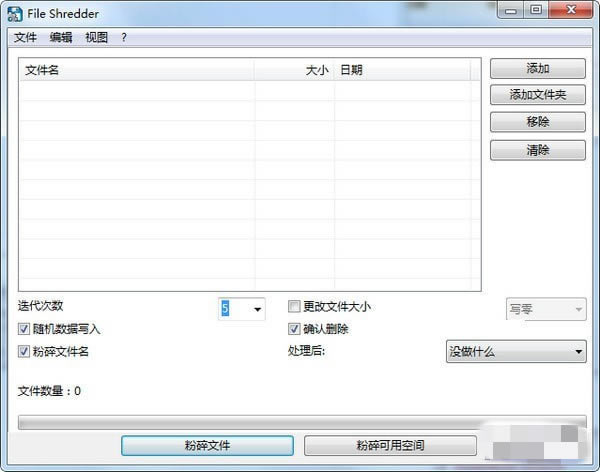Click the 文件数量：0 status text

point(49,391)
